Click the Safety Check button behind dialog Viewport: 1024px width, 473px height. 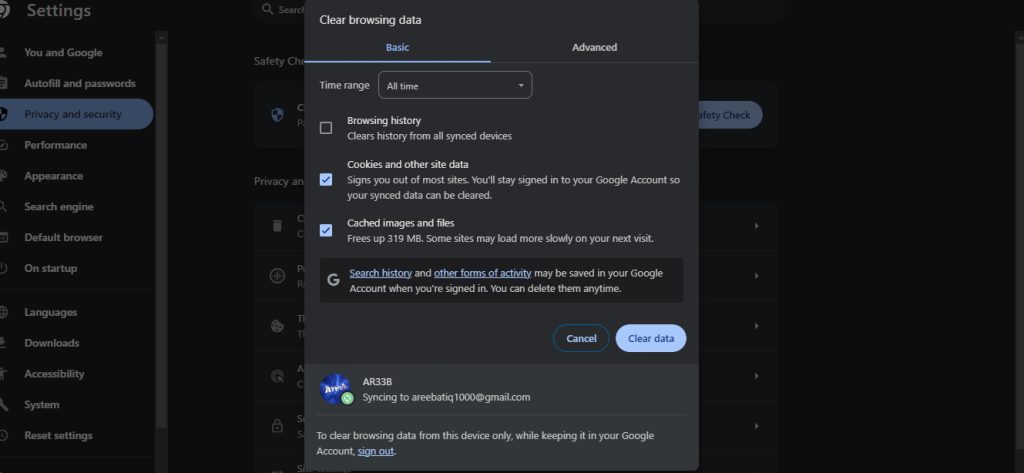(729, 115)
